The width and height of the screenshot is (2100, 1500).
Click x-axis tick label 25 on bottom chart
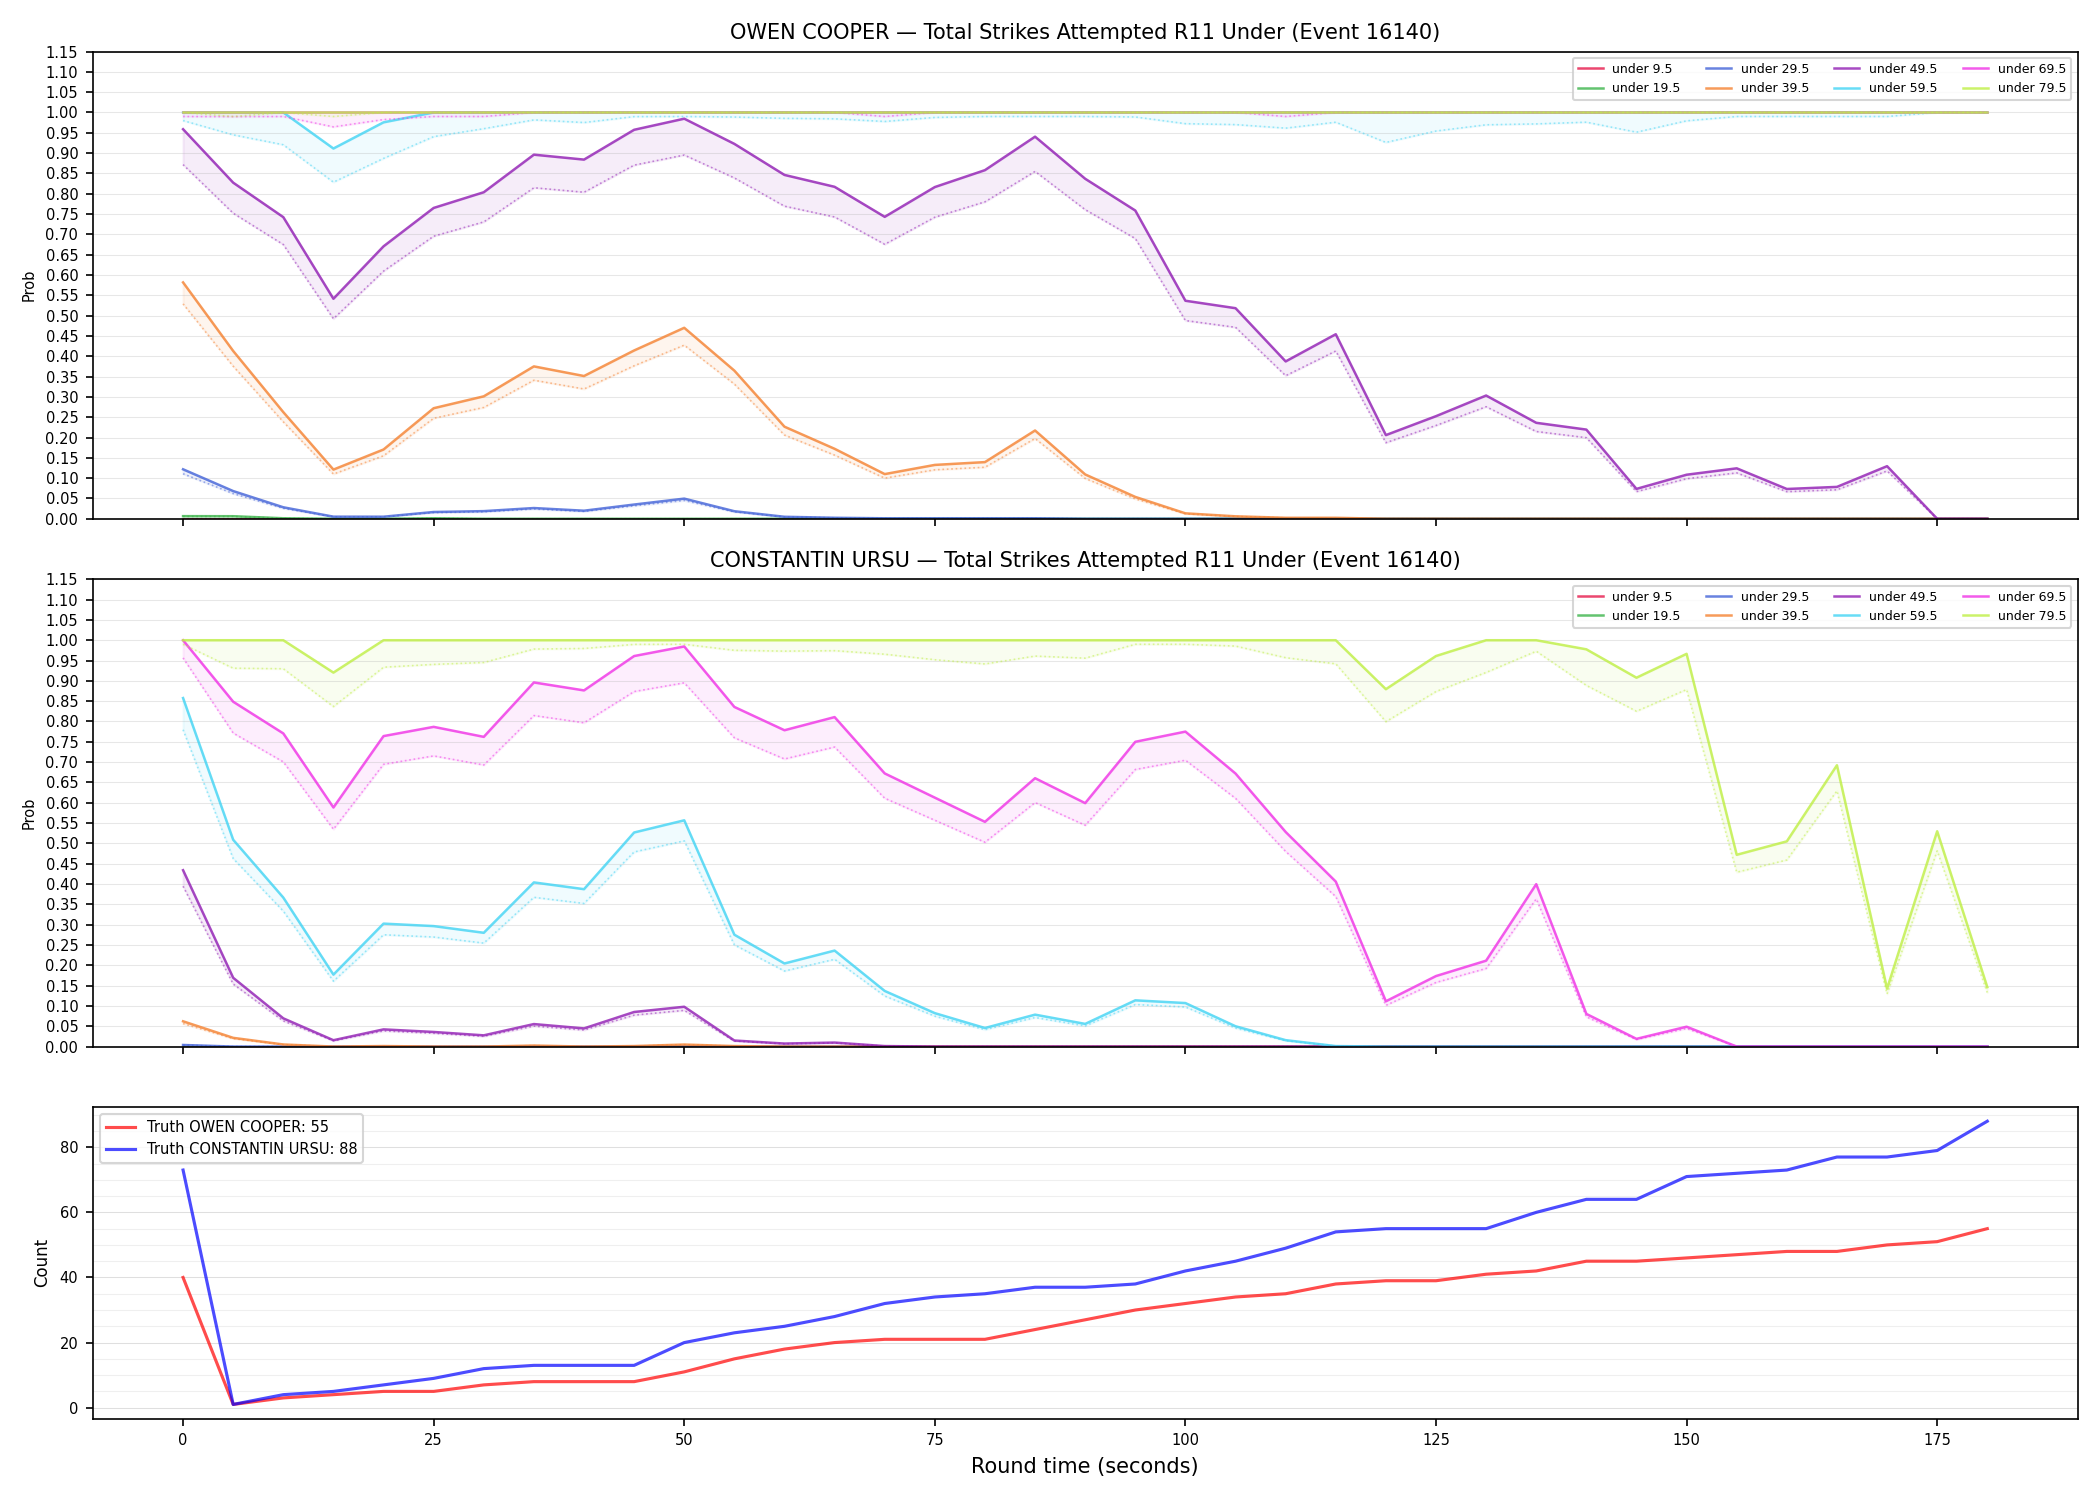(x=433, y=1440)
